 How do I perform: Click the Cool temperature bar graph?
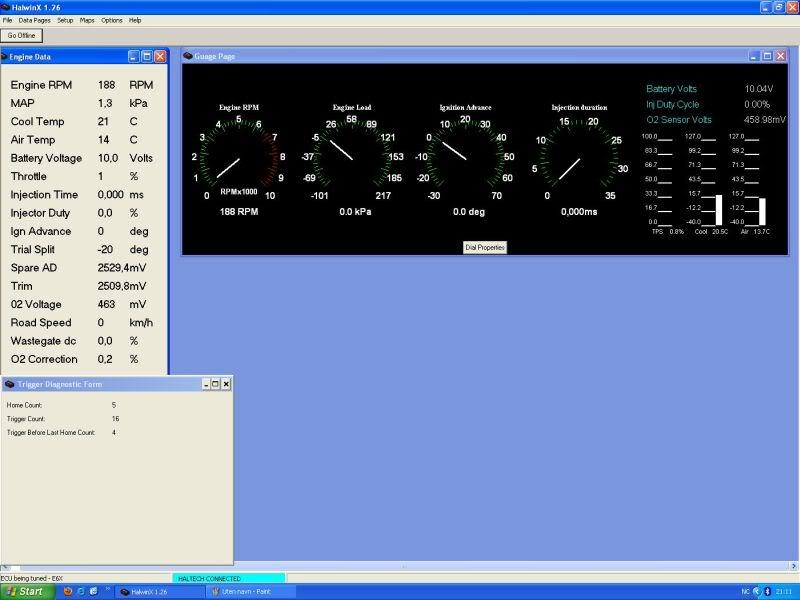coord(707,184)
